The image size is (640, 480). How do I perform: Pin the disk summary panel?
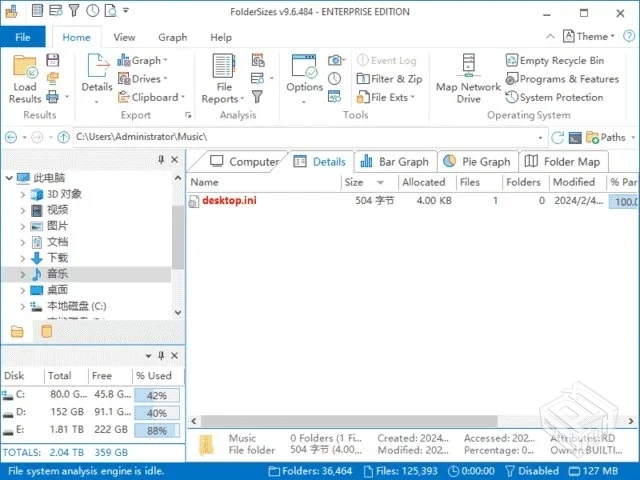pos(162,356)
